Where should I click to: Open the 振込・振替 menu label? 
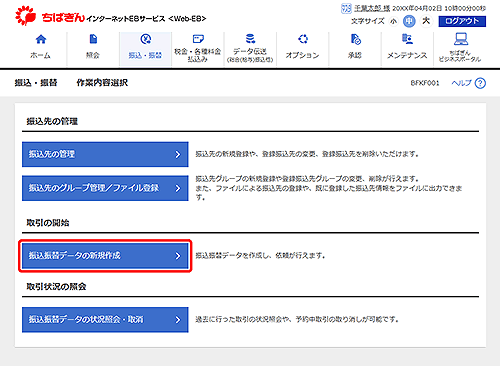[x=145, y=55]
